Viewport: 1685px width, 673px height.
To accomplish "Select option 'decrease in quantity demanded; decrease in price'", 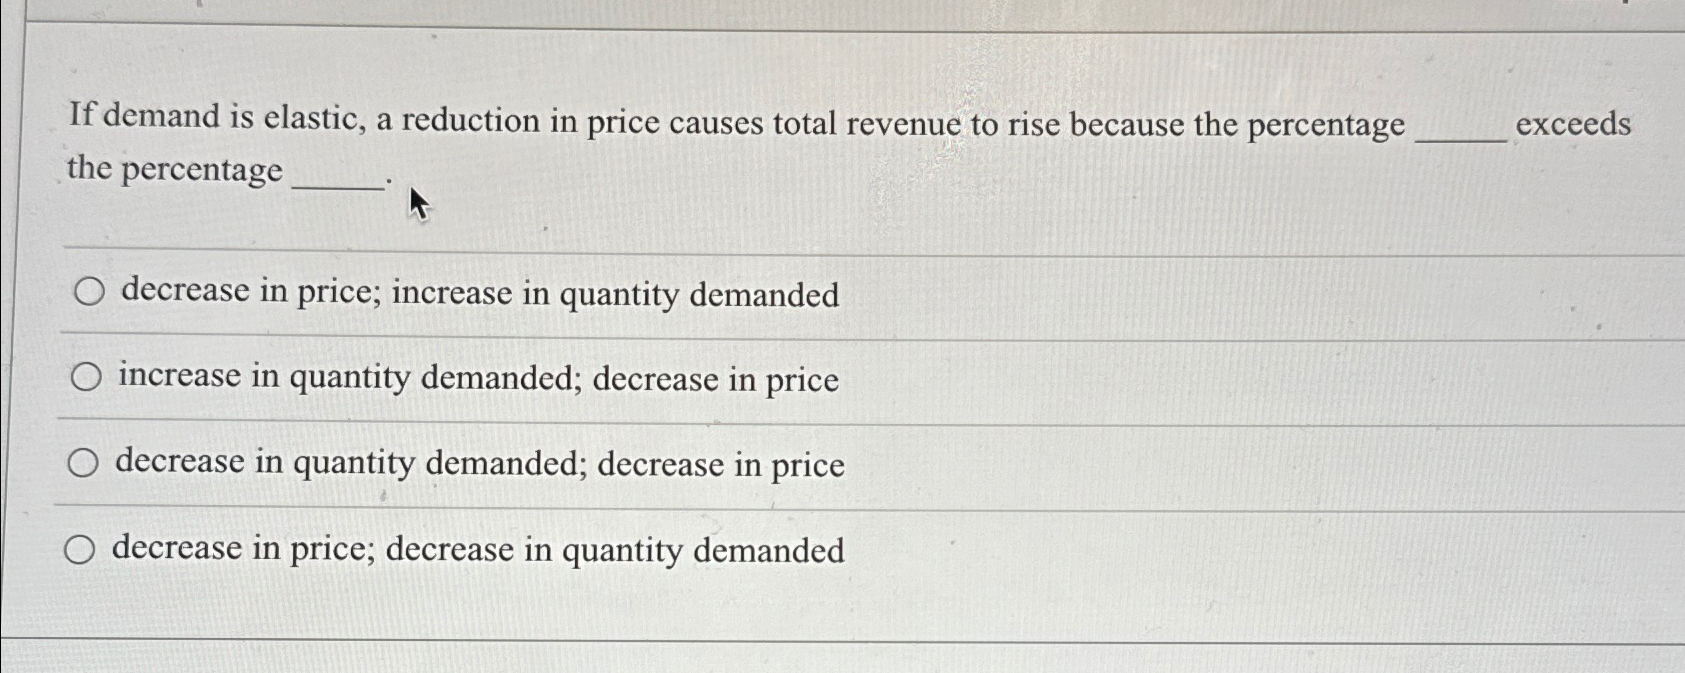I will (x=480, y=463).
